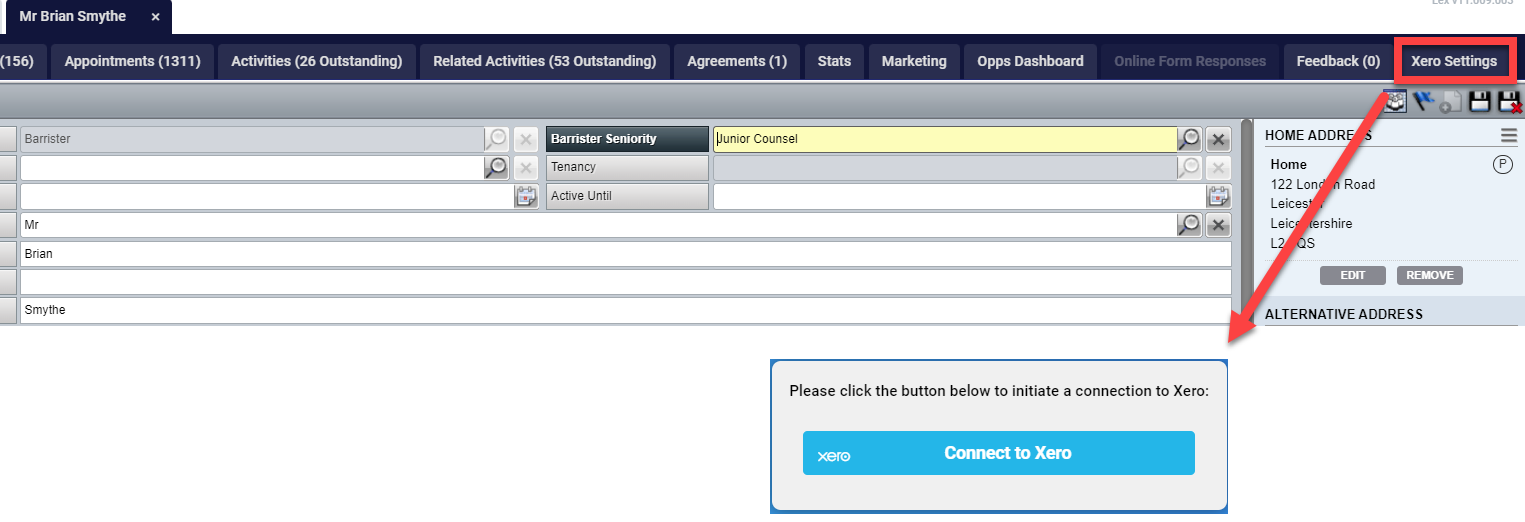Clear the field below Barrister
Screen dimensions: 1525x522
[x=526, y=167]
